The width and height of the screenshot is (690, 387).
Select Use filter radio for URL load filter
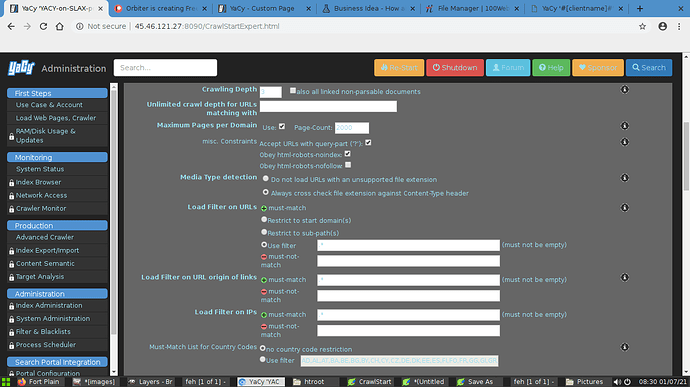tap(264, 244)
